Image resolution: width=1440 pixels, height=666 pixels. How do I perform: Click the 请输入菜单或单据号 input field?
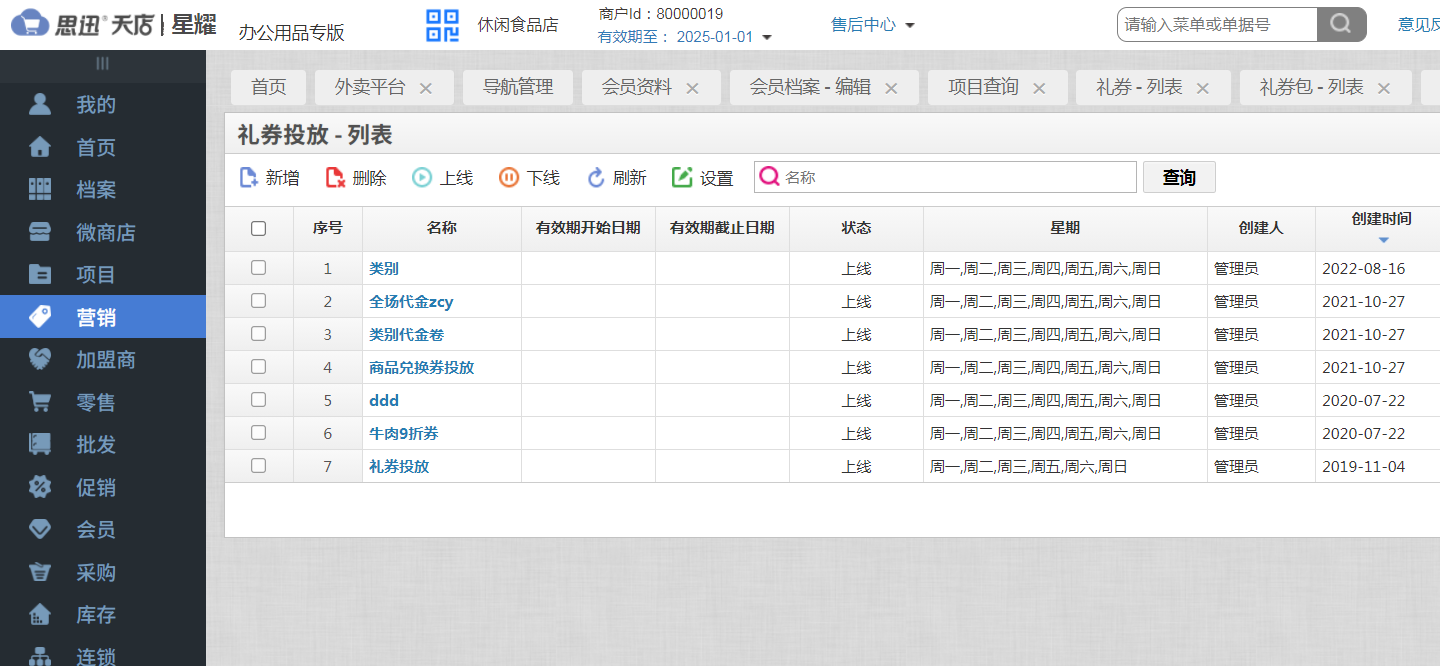point(1216,24)
